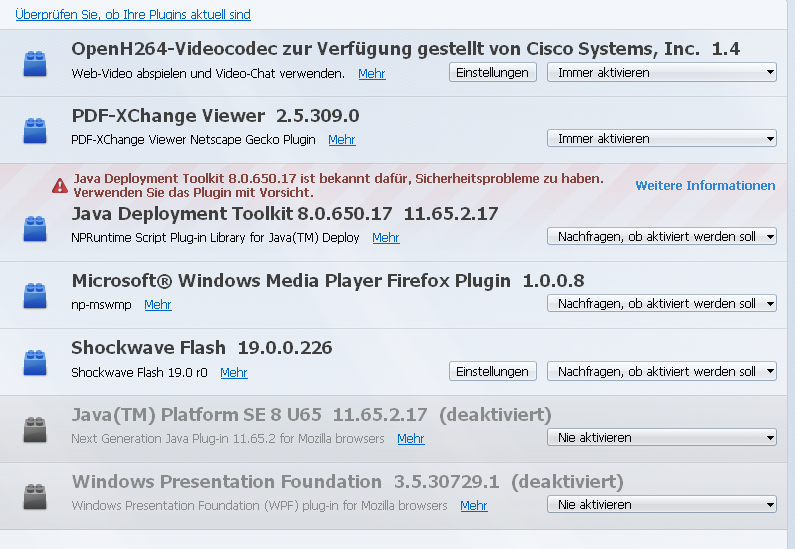Open Einstellungen for OpenH264-Videocodec
795x549 pixels.
[492, 72]
